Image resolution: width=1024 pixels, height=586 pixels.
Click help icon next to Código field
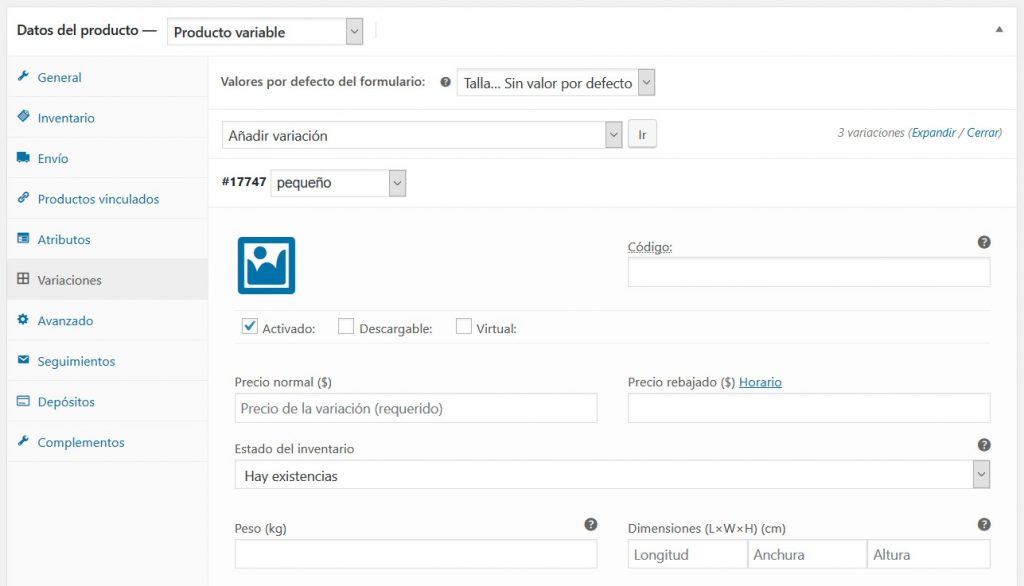coord(983,242)
